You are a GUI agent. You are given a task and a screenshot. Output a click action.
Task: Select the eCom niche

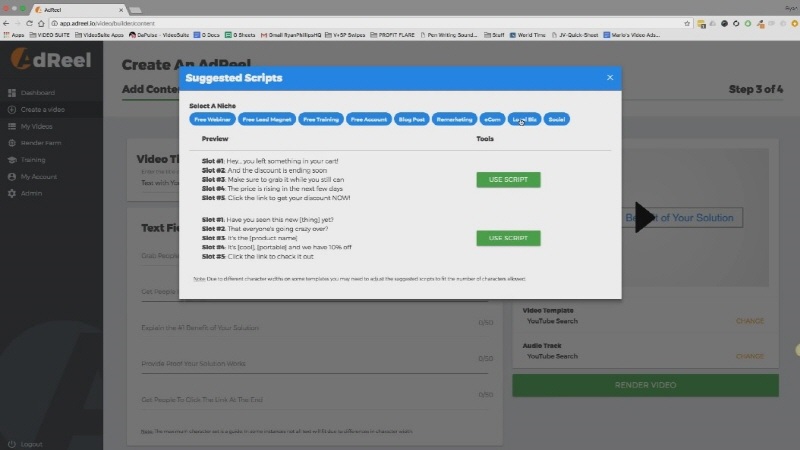point(492,119)
